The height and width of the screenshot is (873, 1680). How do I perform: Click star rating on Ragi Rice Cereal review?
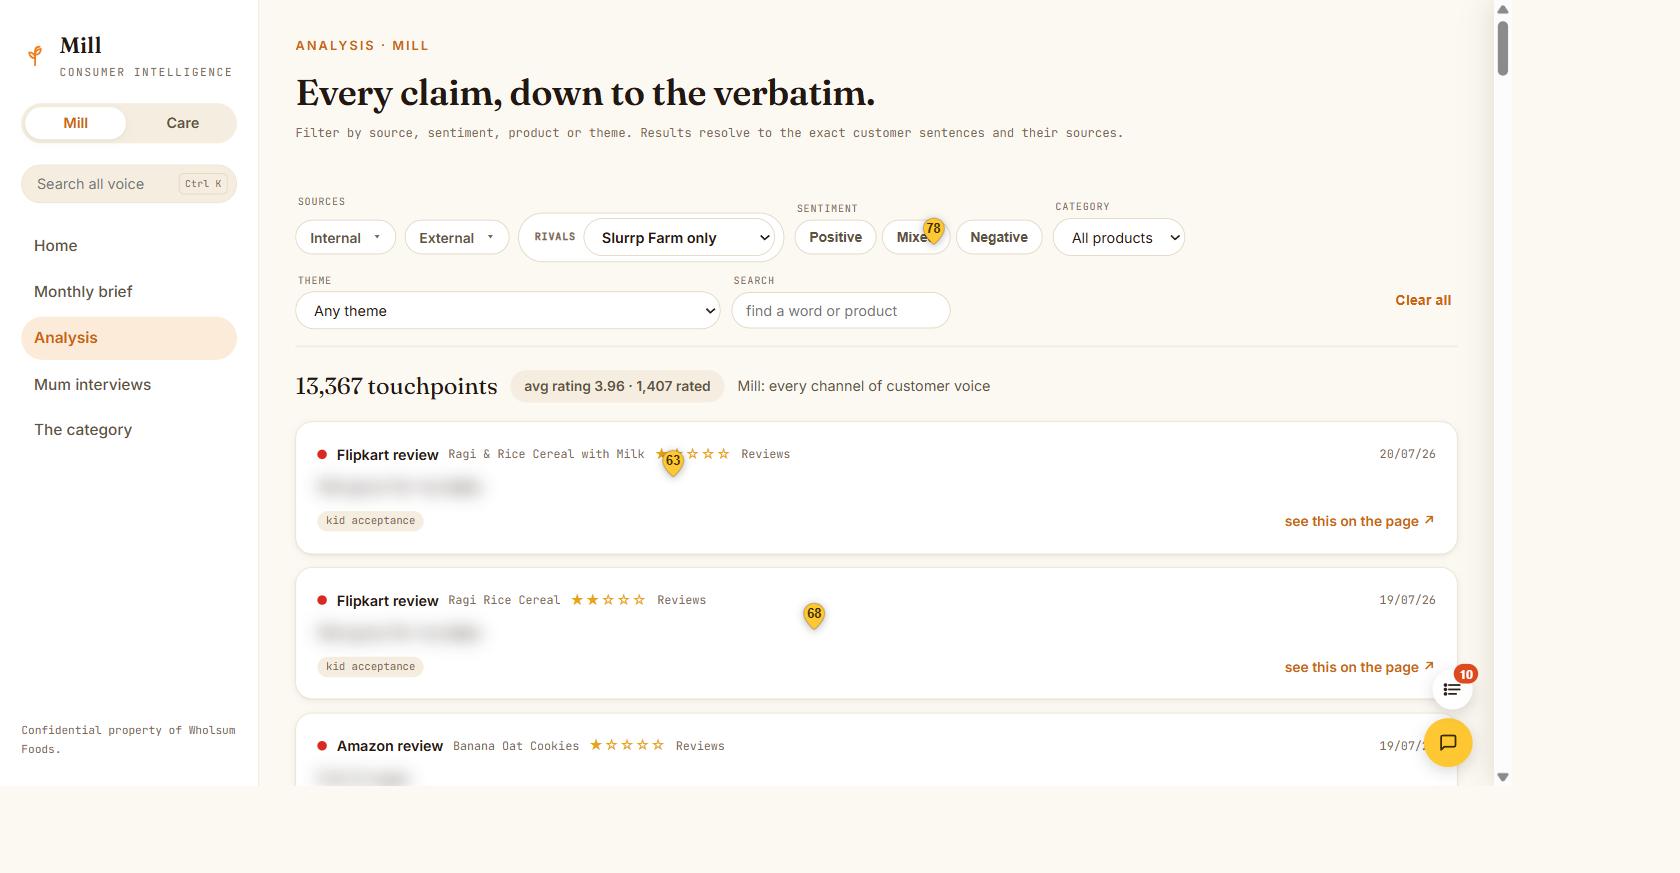[608, 600]
